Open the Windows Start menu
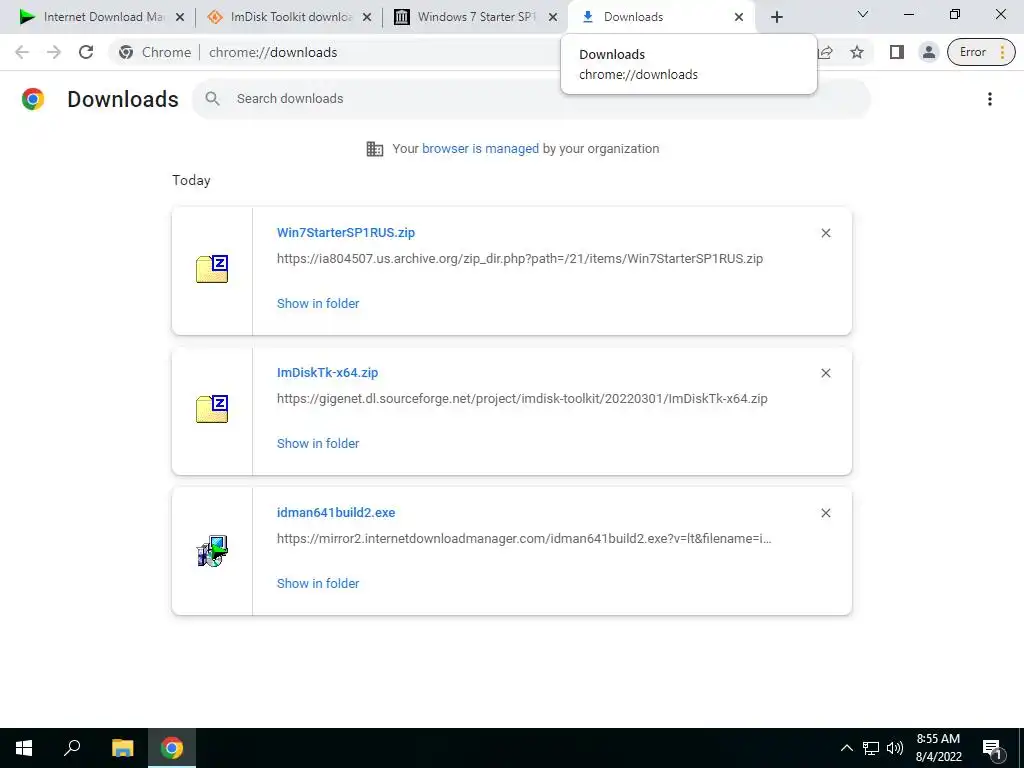 24,748
